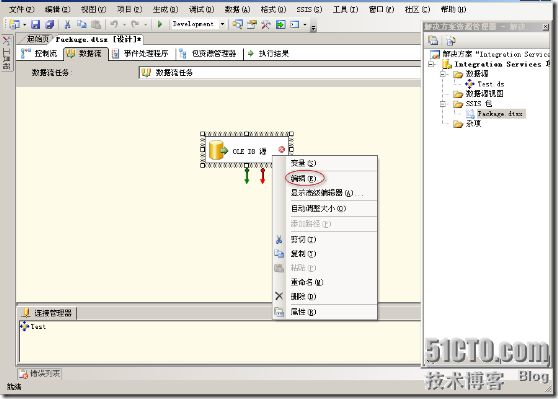Select the 数据源视图 (Data Source Views) folder

[x=479, y=94]
